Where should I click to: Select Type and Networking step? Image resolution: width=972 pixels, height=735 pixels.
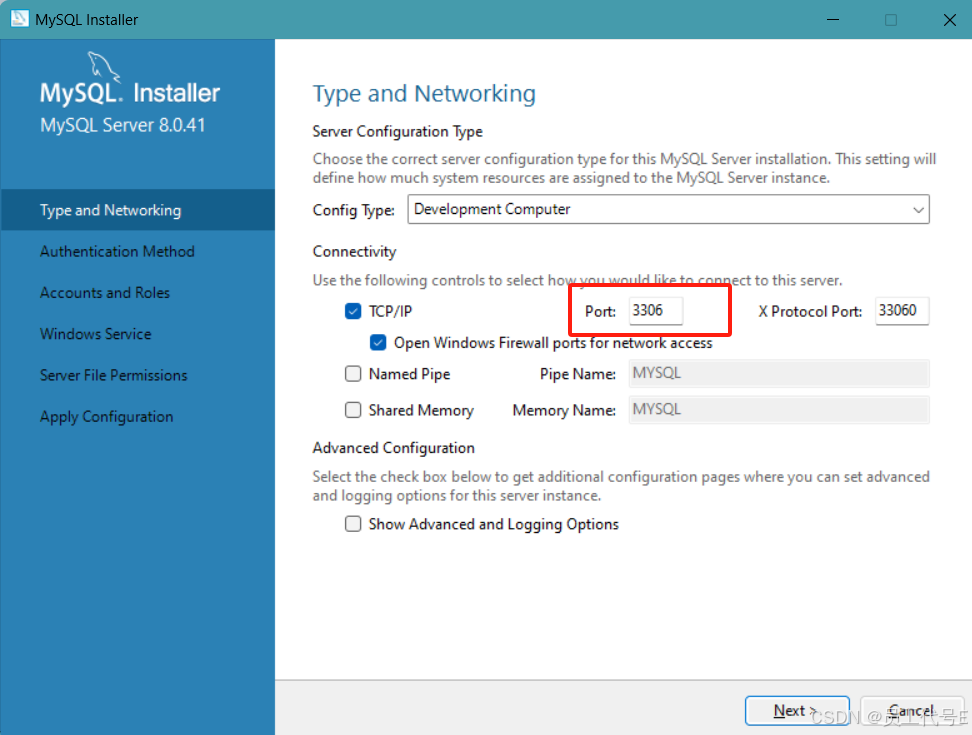point(138,210)
